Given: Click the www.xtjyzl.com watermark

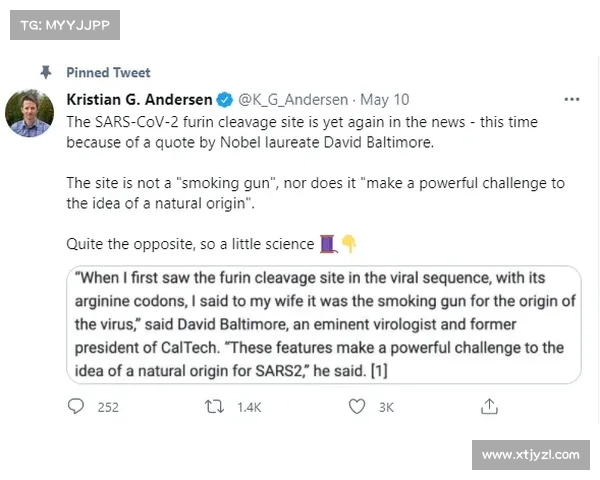Looking at the screenshot, I should coord(530,455).
